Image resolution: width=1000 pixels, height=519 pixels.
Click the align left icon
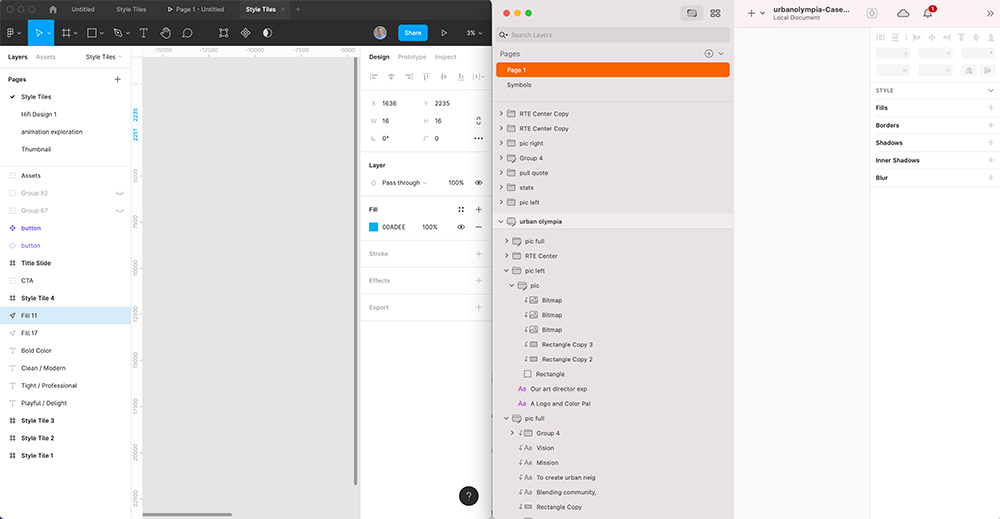tap(374, 77)
